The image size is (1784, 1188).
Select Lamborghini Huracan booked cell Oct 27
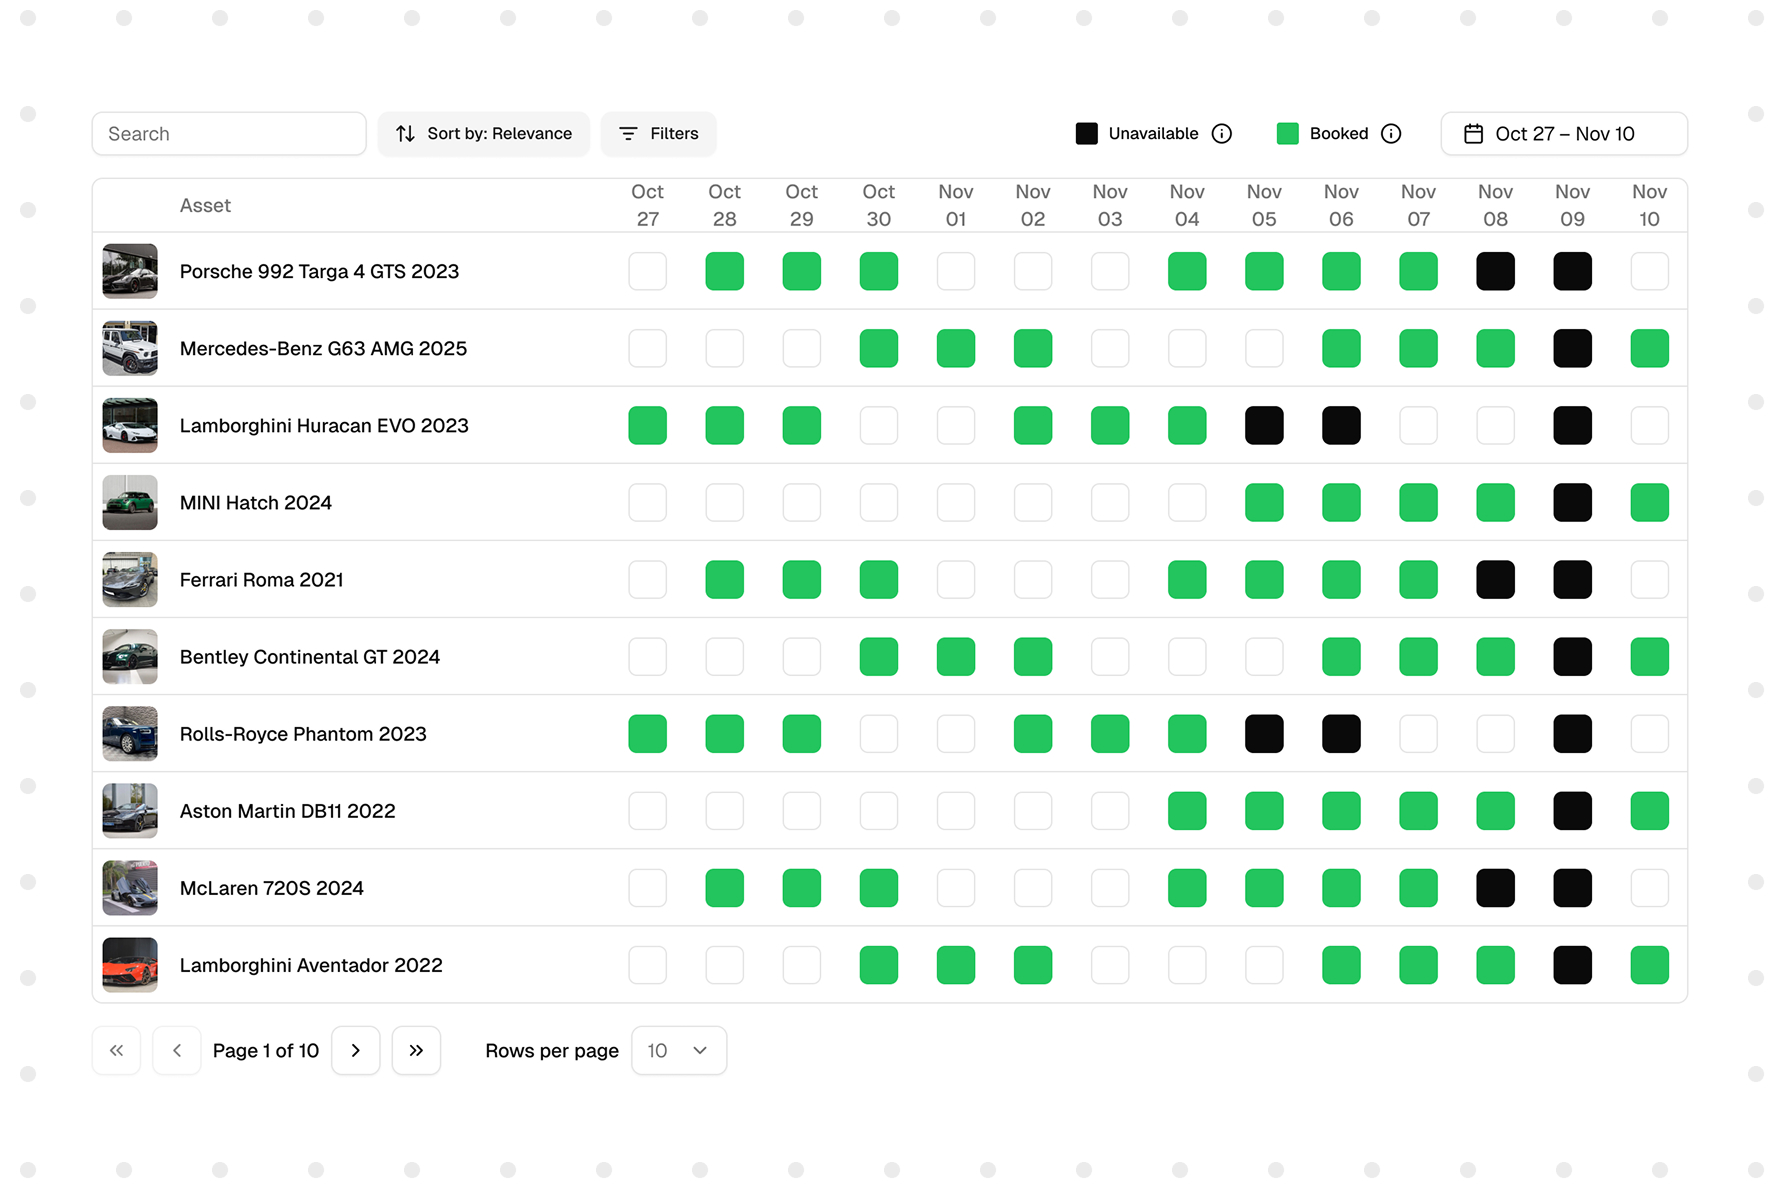pyautogui.click(x=648, y=425)
